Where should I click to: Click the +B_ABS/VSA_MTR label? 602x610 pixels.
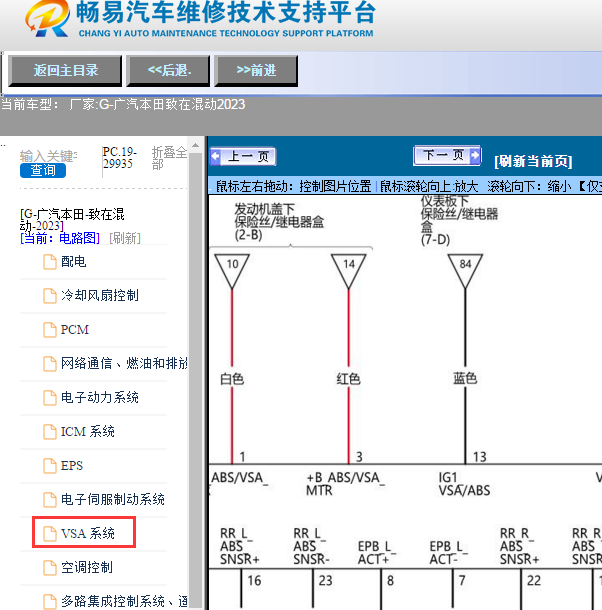coord(345,484)
